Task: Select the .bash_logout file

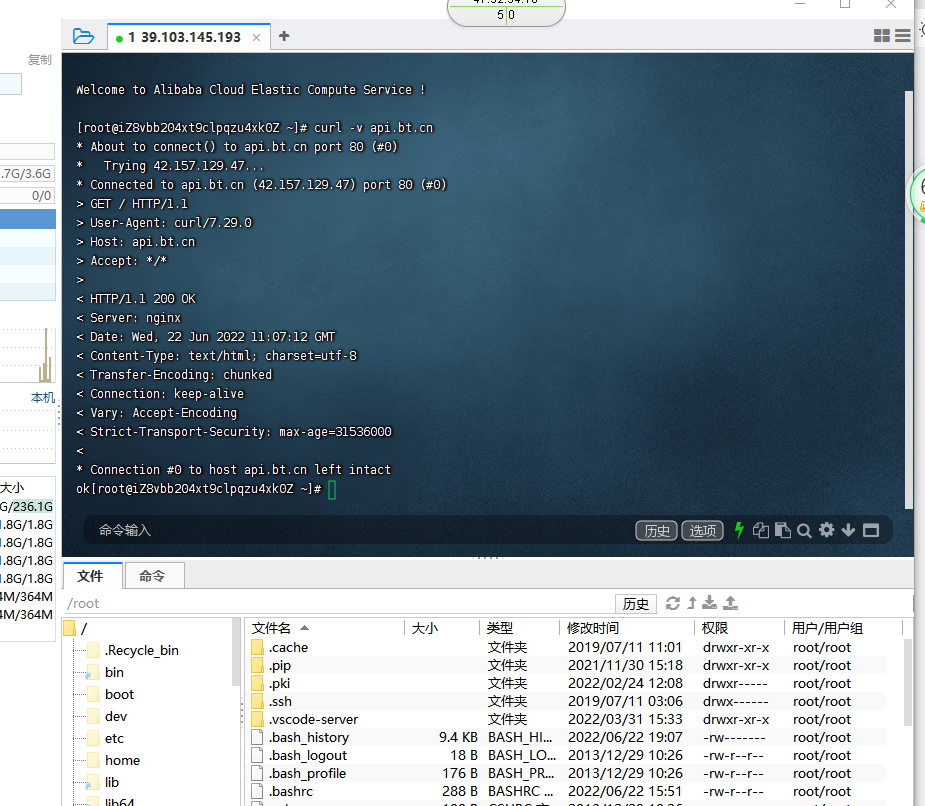Action: coord(566,755)
